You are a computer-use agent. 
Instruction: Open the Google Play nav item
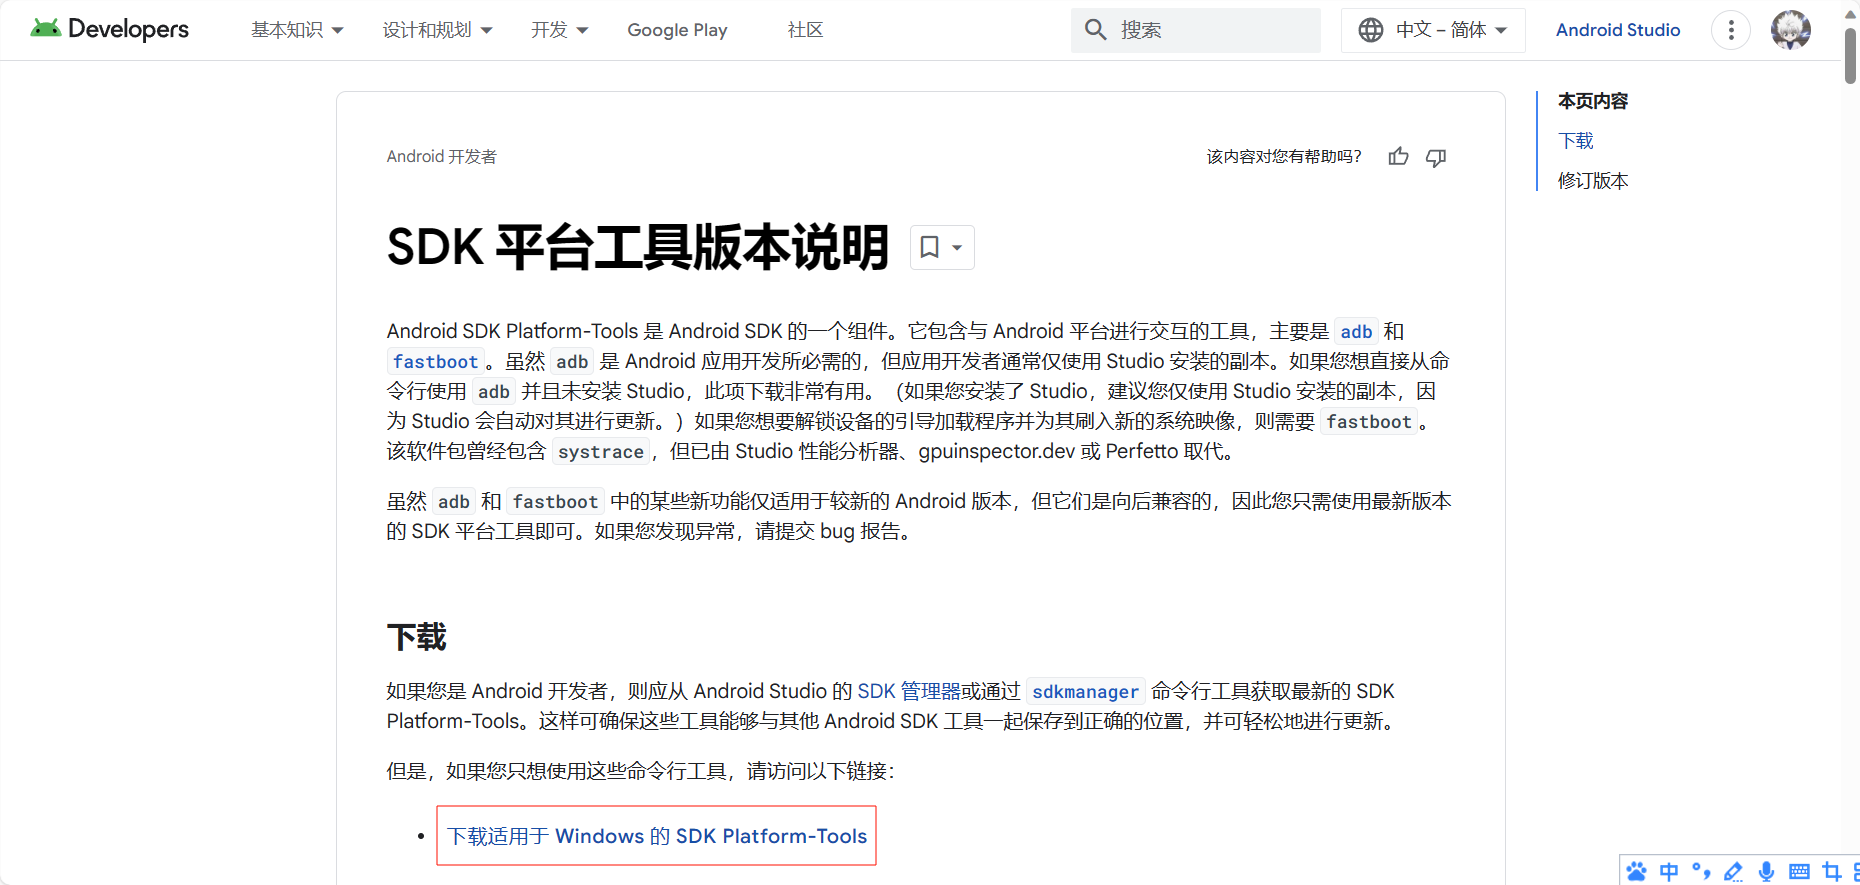(677, 30)
